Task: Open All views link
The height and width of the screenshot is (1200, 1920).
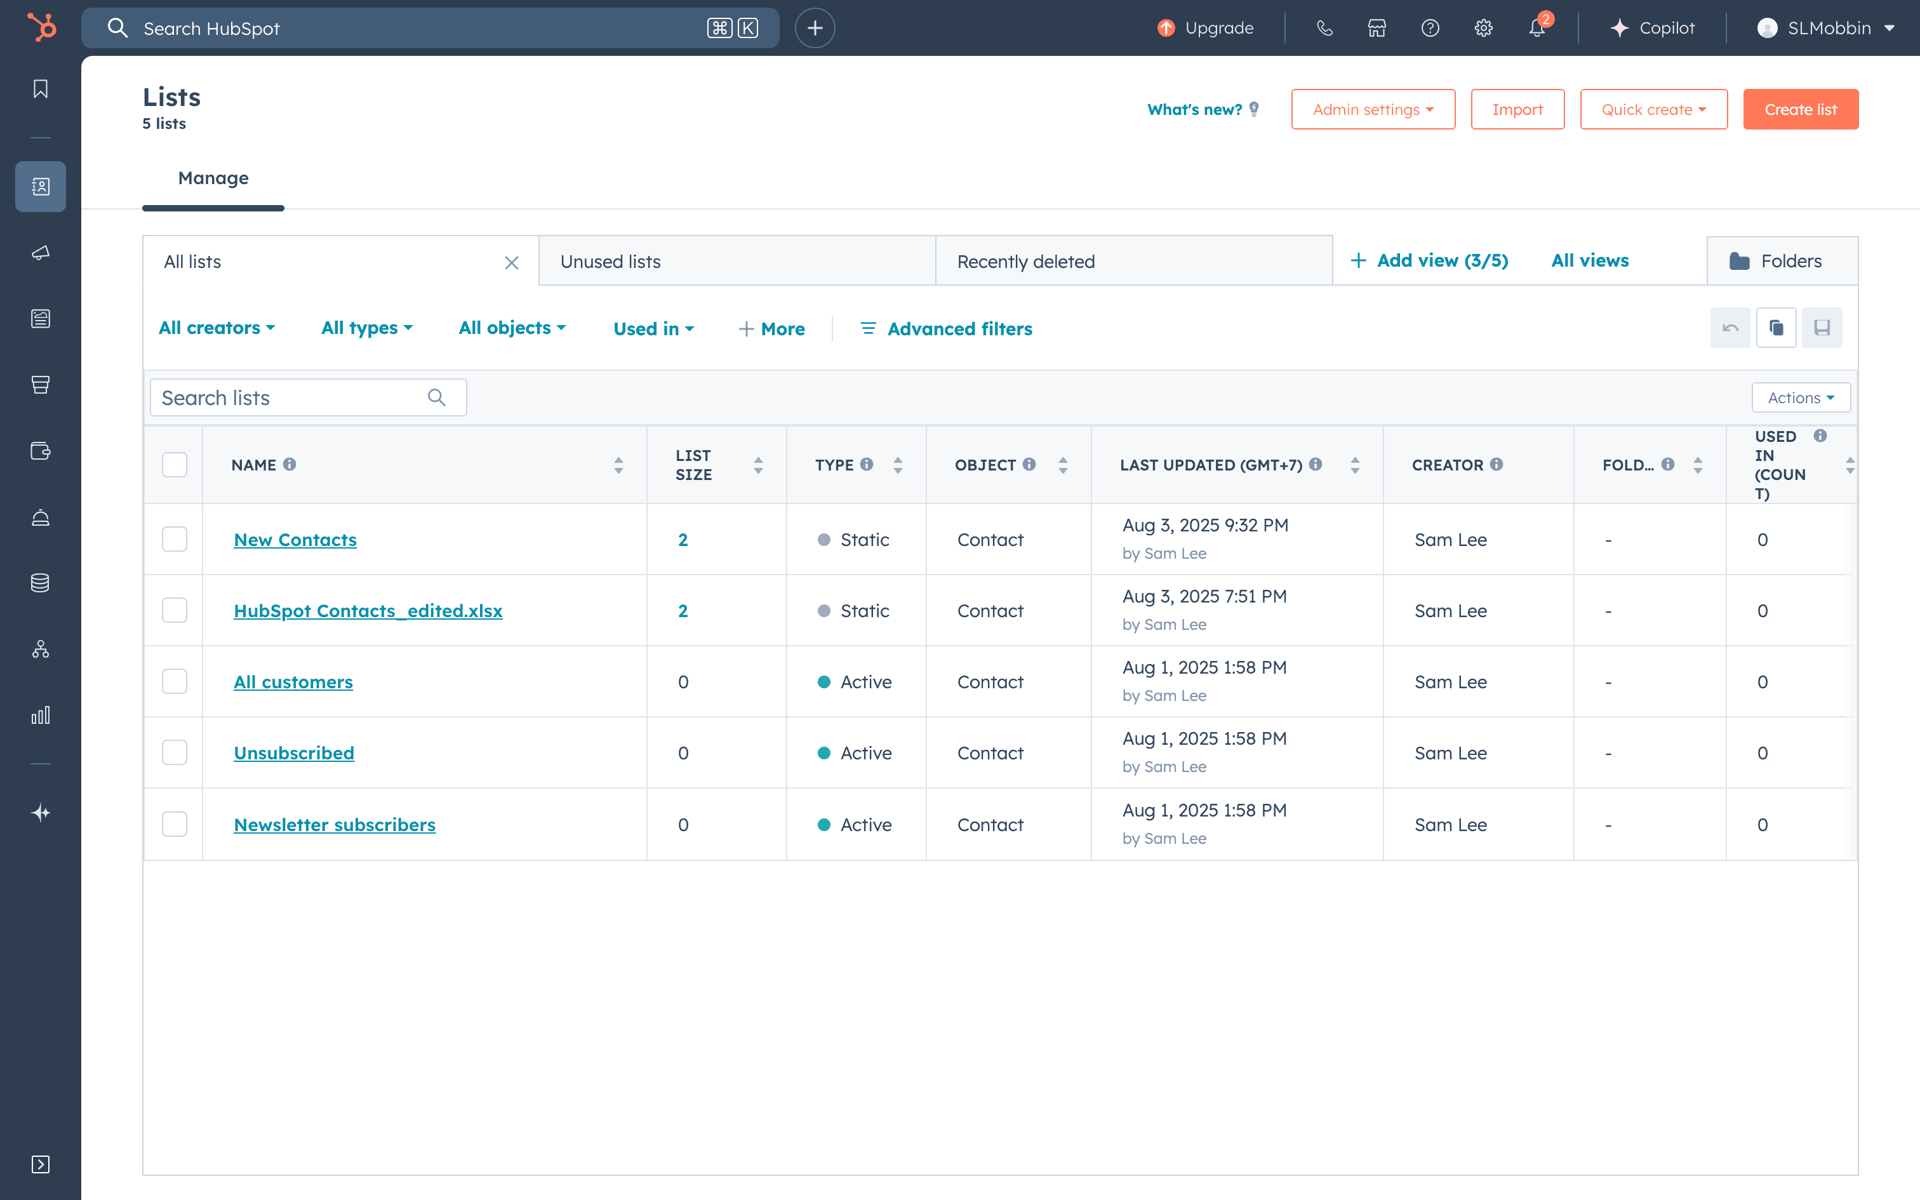Action: pyautogui.click(x=1590, y=261)
